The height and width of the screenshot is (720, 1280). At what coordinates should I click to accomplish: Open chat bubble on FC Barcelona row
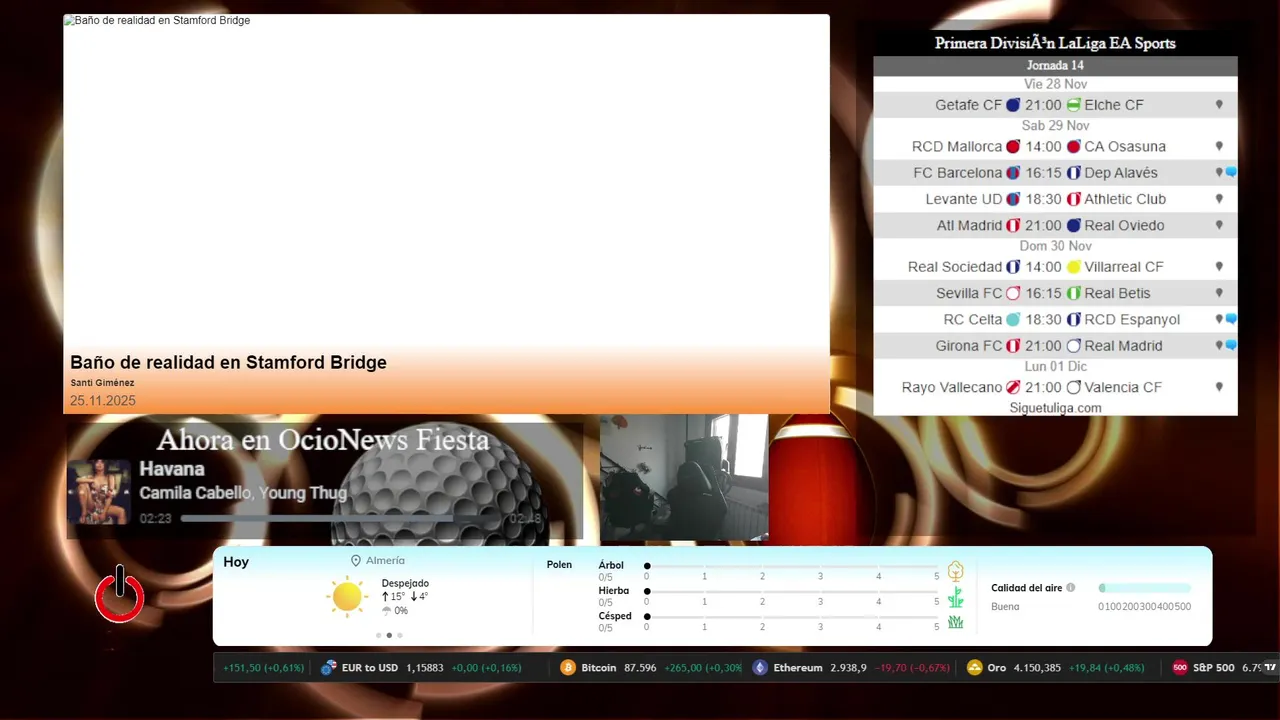point(1231,172)
